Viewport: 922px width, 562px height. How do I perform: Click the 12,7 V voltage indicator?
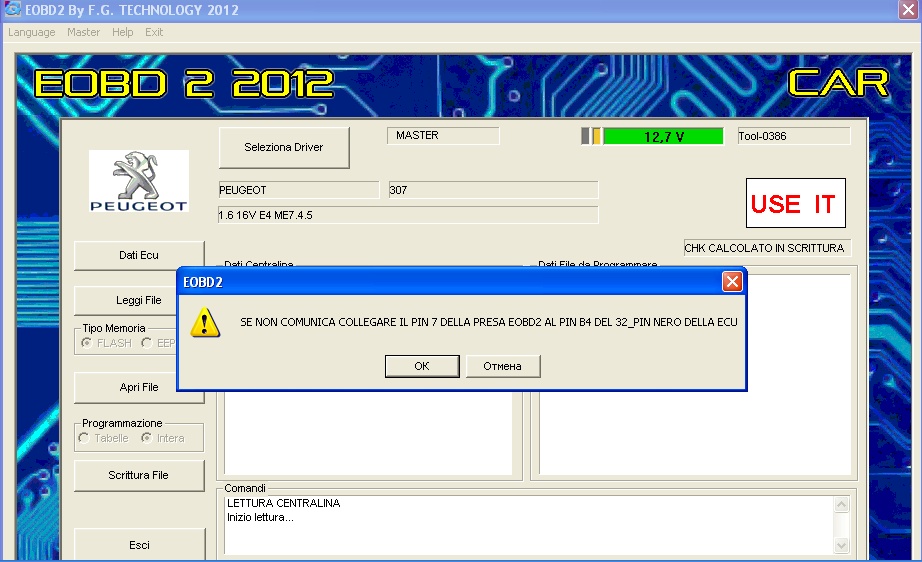(663, 136)
